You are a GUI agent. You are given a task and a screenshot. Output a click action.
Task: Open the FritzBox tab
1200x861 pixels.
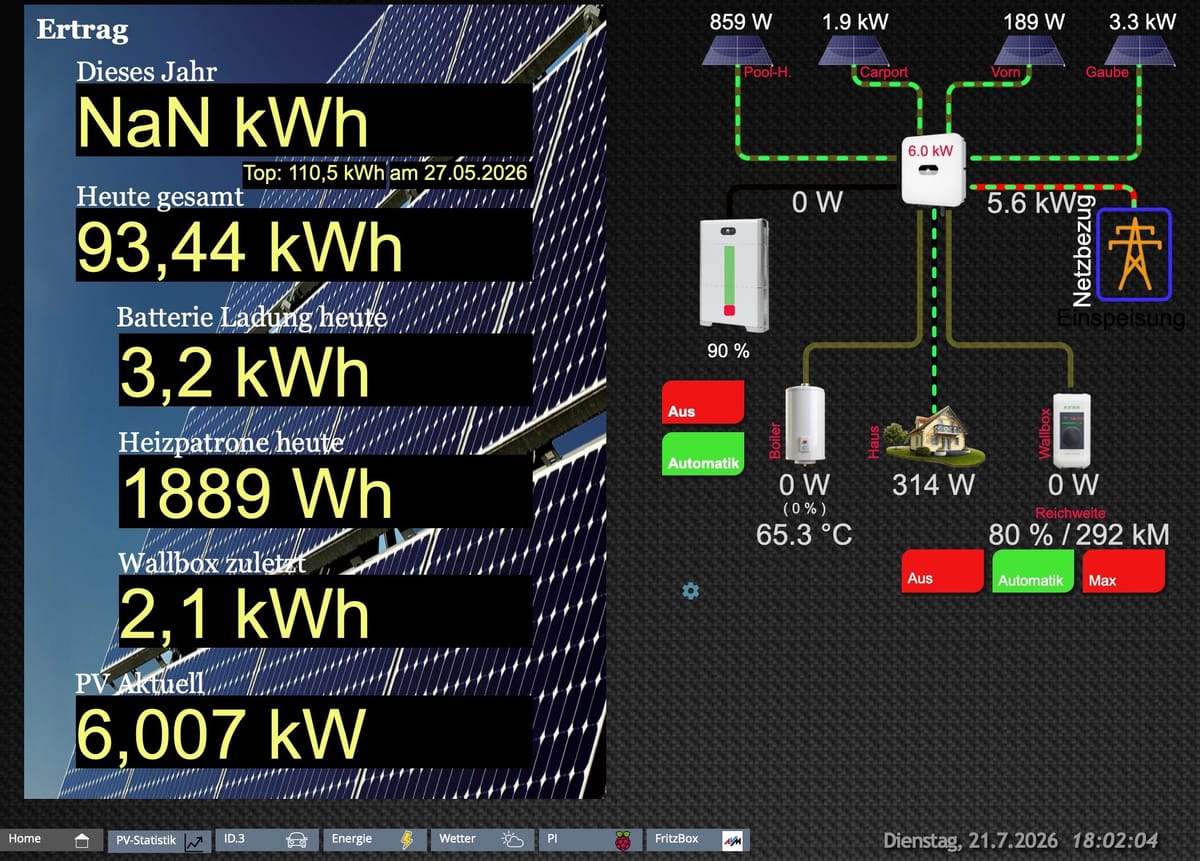click(698, 840)
